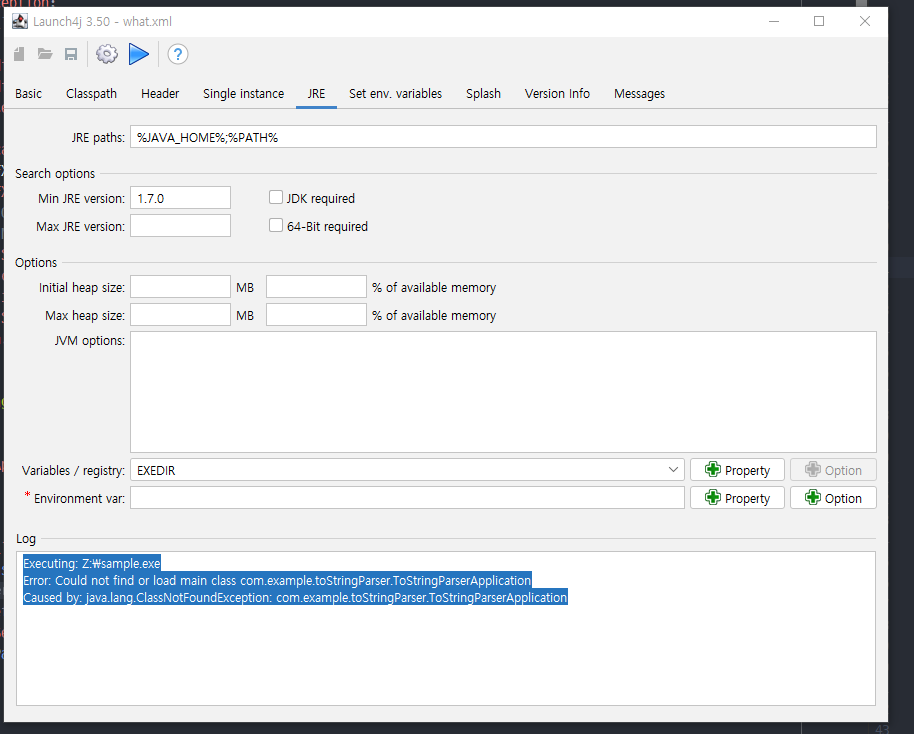Go to the Header tab
Viewport: 914px width, 734px height.
coord(160,94)
